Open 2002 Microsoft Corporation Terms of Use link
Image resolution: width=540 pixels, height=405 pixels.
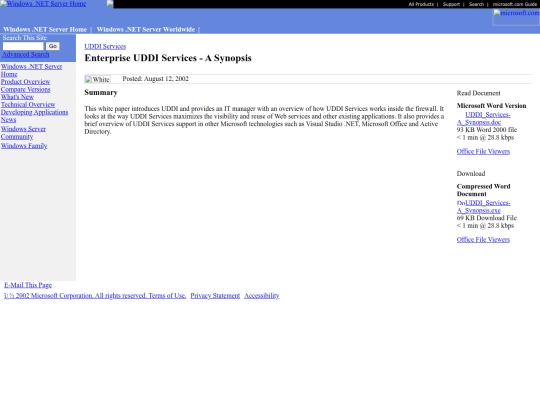[x=95, y=295]
